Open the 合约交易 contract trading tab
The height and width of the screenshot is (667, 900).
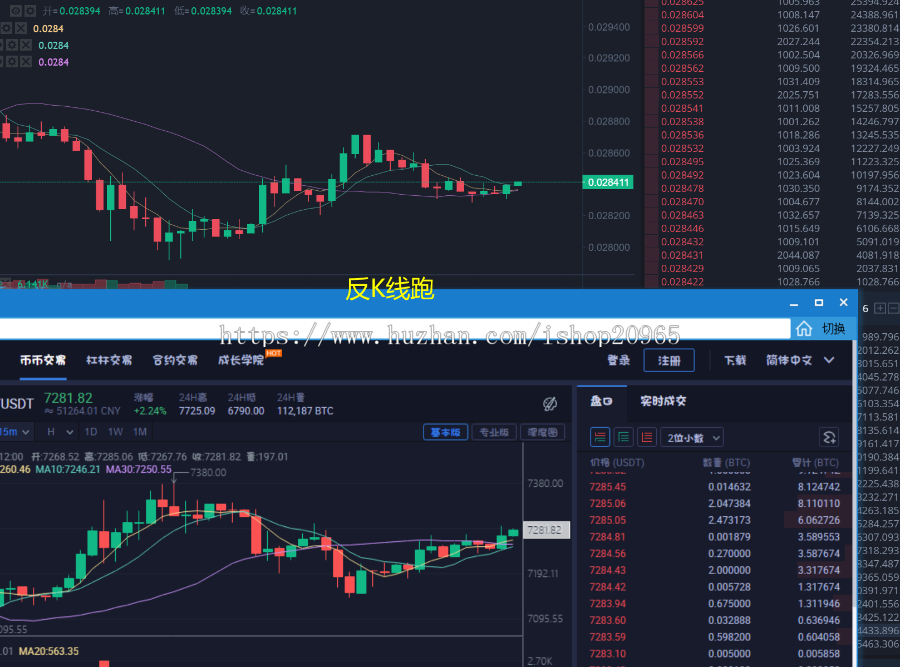175,360
